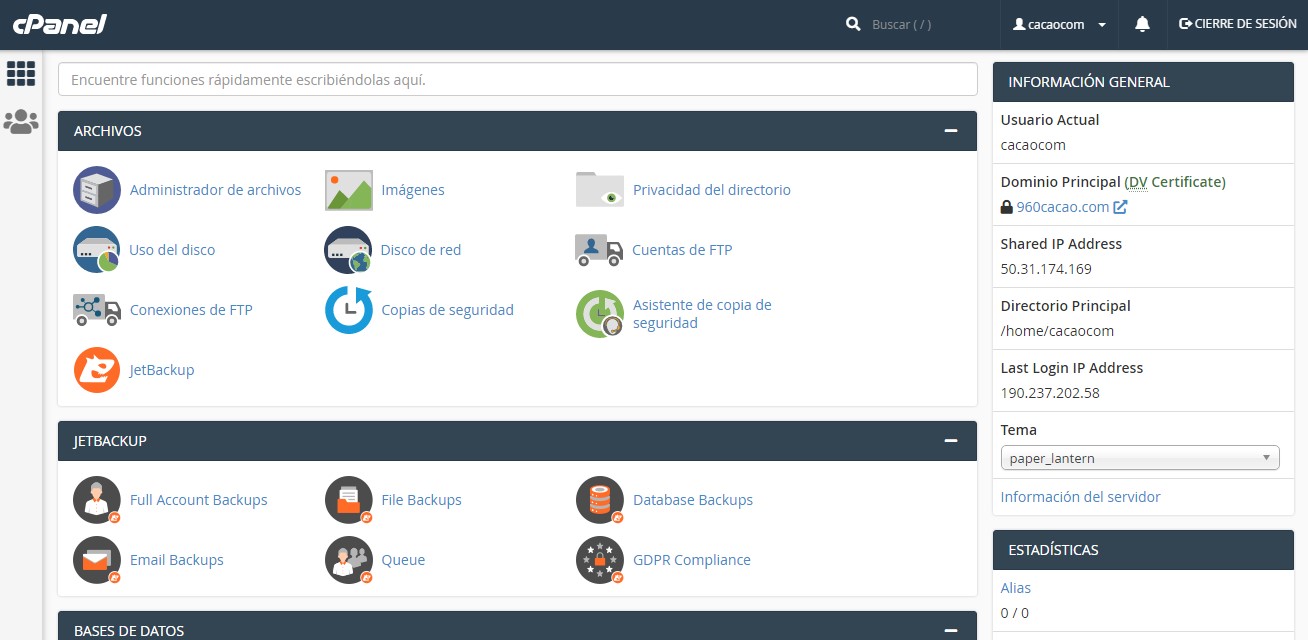Click the Cuentas de FTP text link
Screen dimensions: 1308x640
pos(682,250)
